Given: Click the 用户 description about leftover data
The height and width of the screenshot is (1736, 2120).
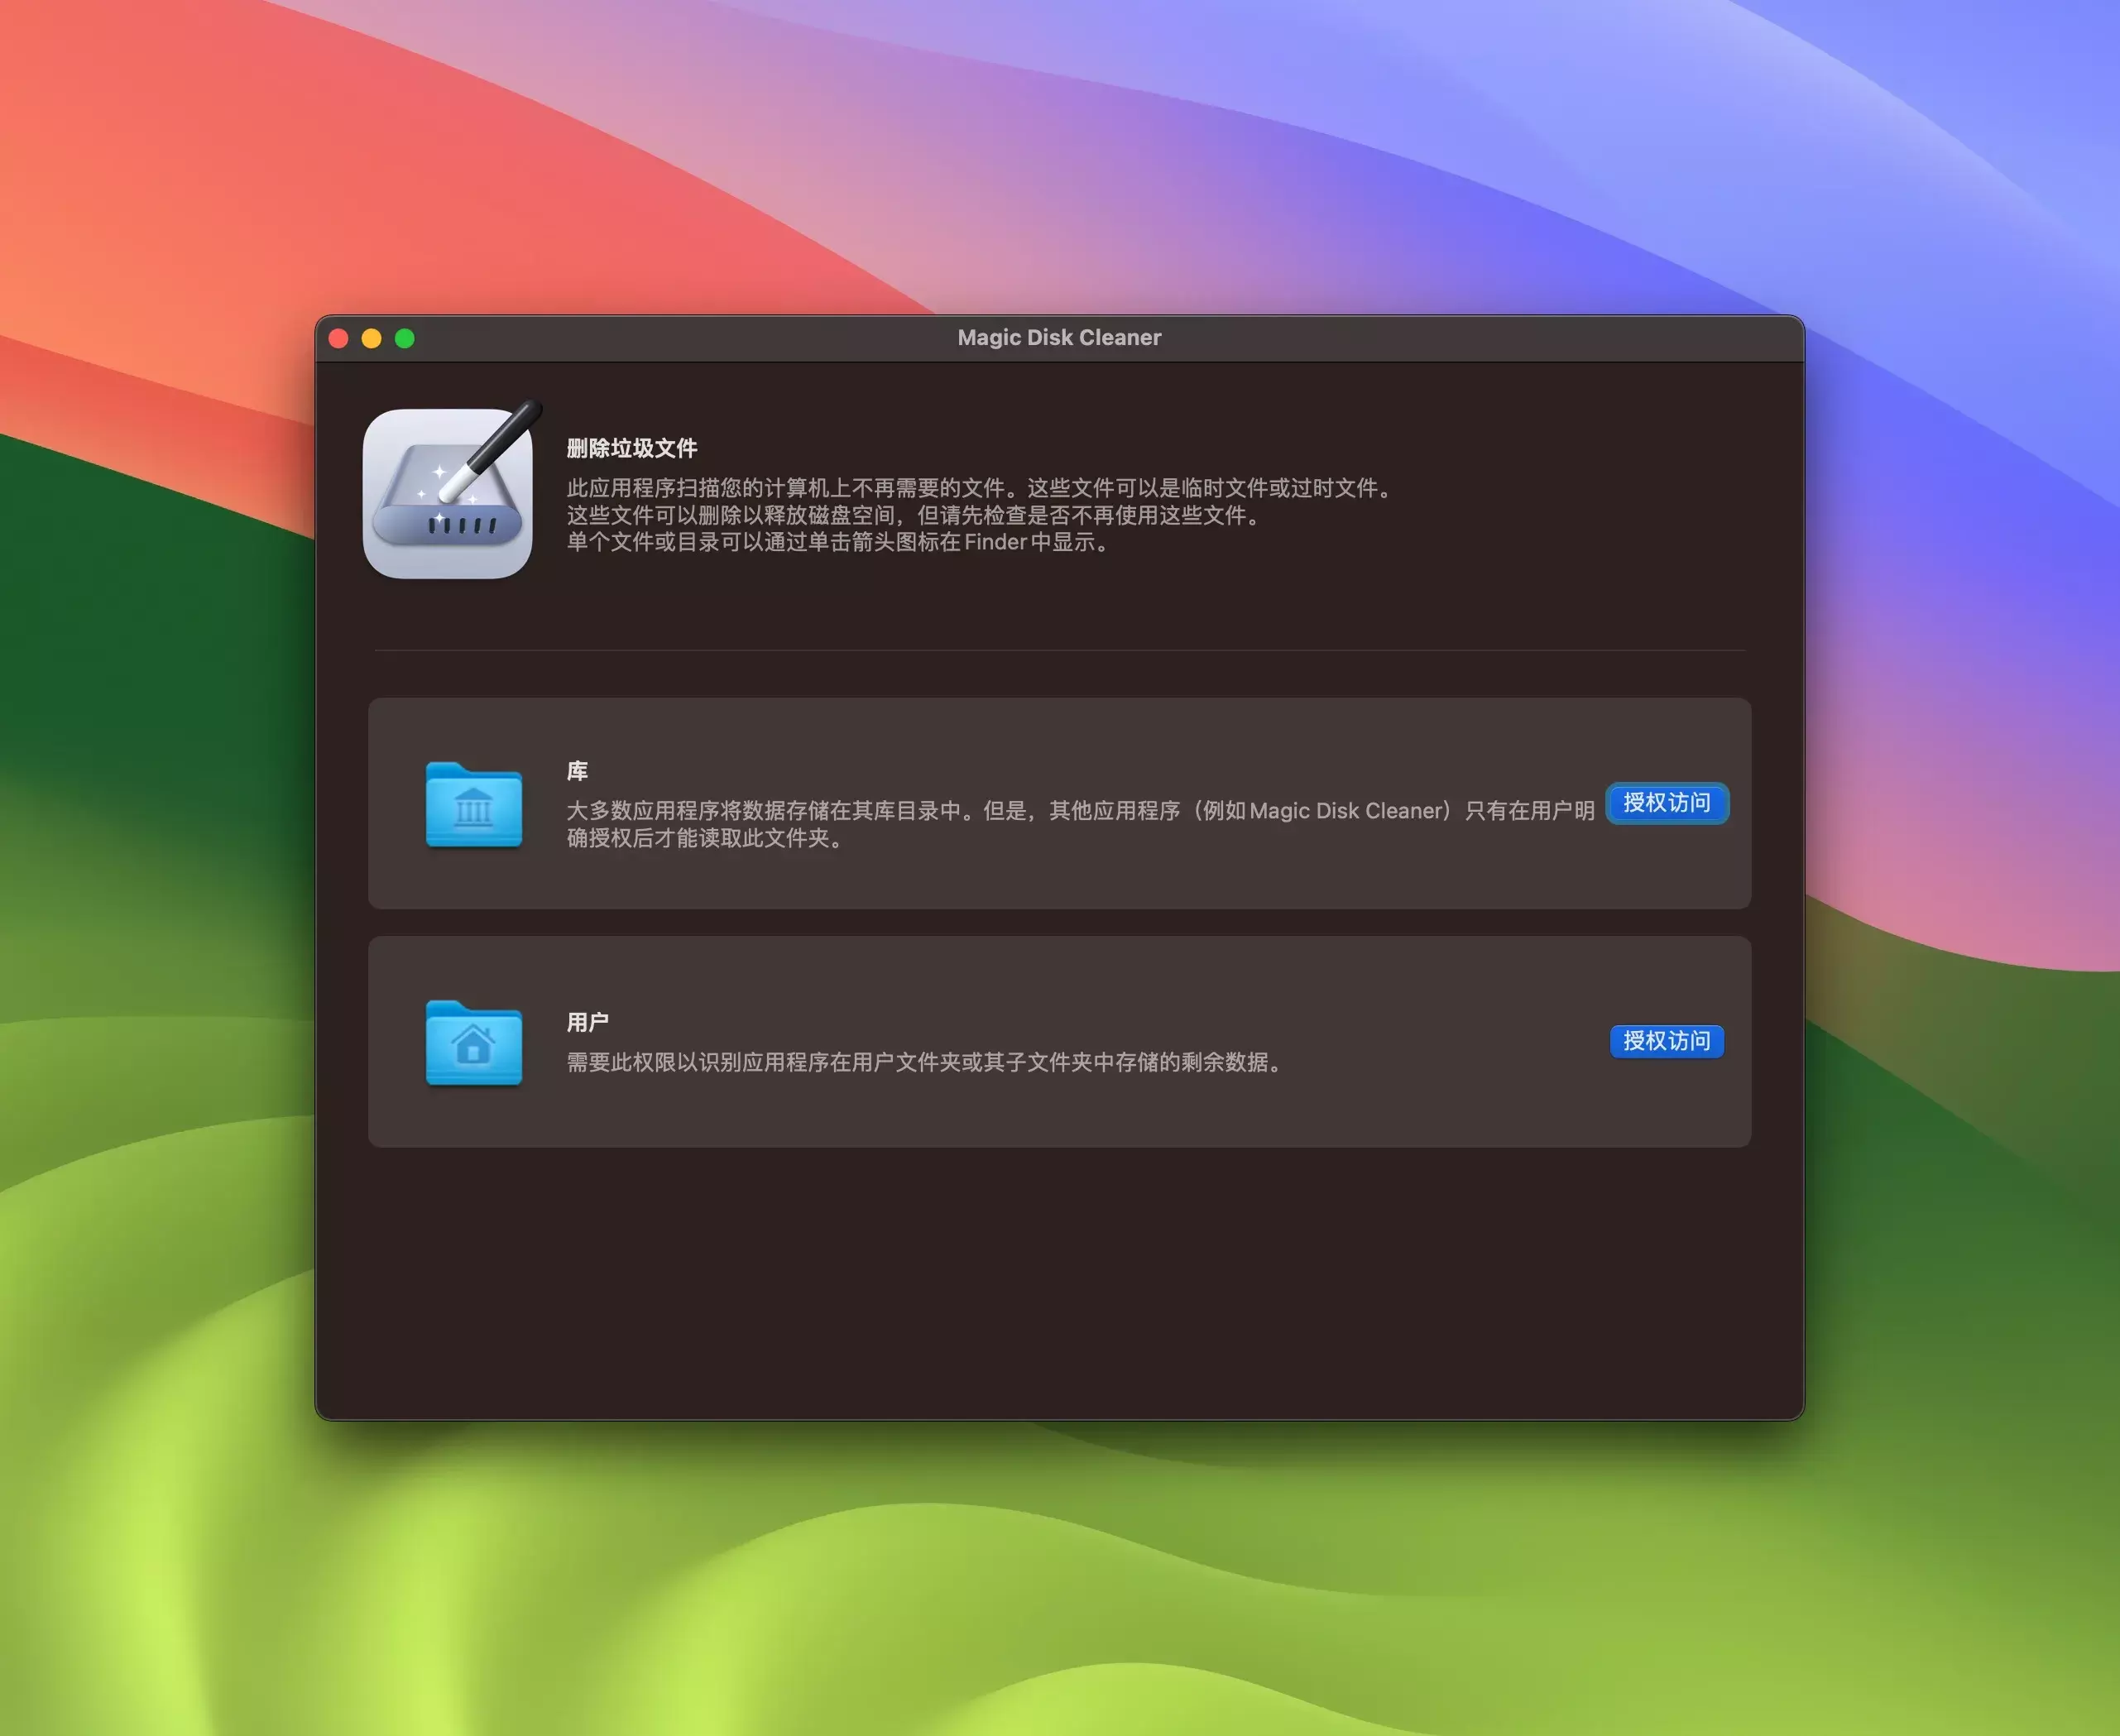Looking at the screenshot, I should tap(925, 1062).
